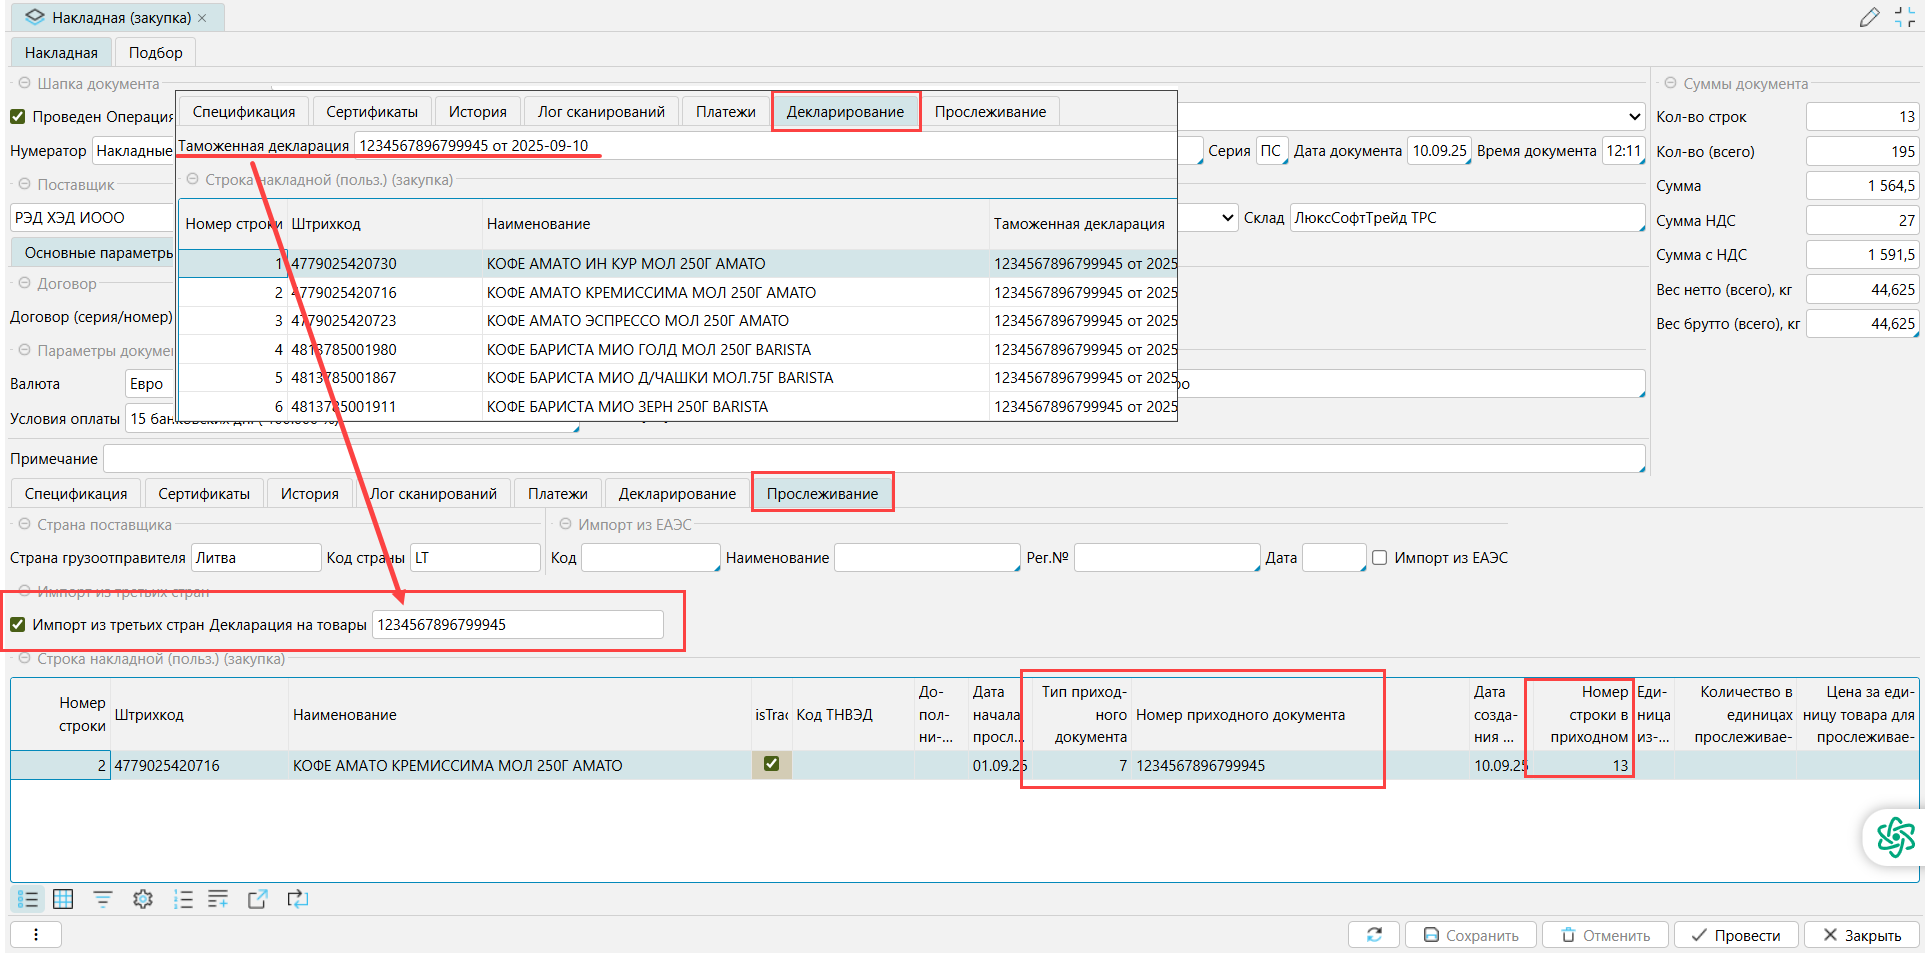Open table settings gear icon
The width and height of the screenshot is (1925, 953).
click(143, 899)
